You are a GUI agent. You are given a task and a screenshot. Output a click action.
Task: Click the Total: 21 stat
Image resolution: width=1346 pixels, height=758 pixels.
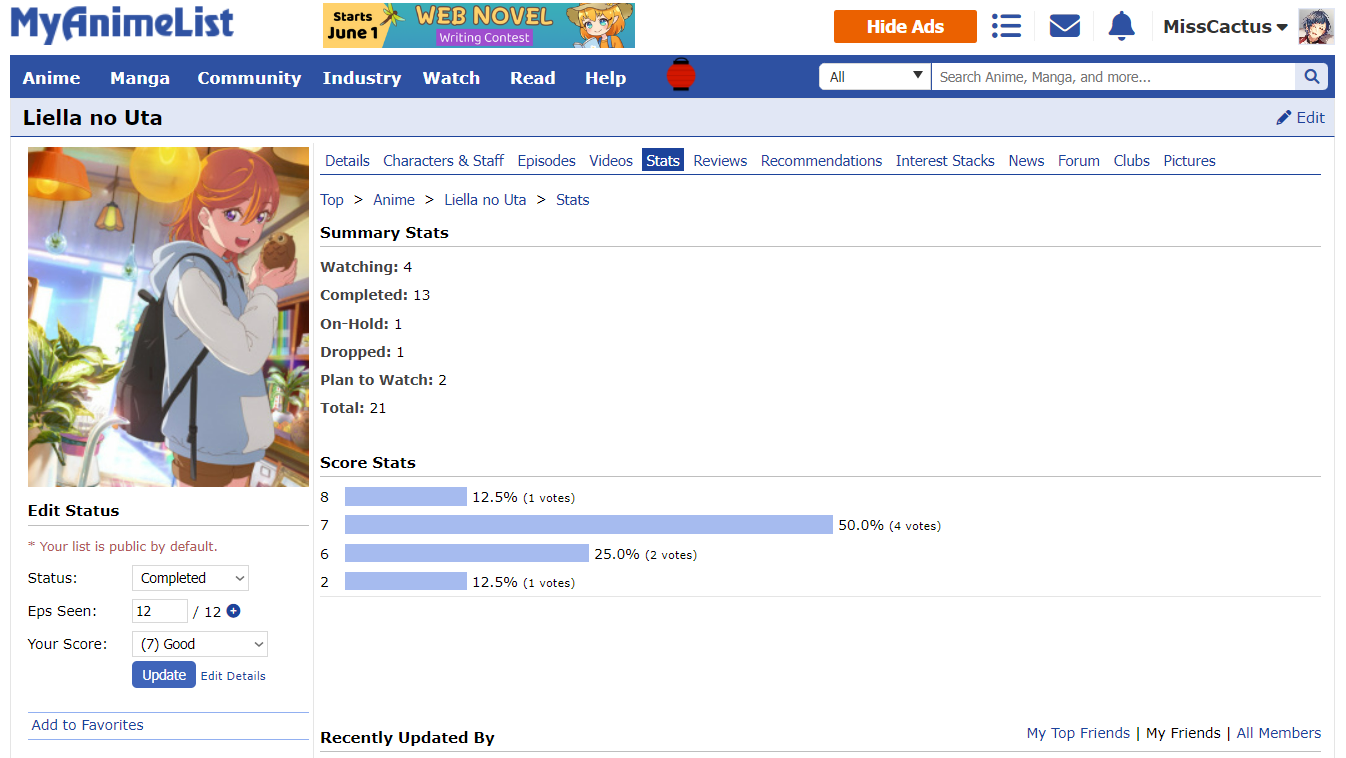(x=353, y=408)
